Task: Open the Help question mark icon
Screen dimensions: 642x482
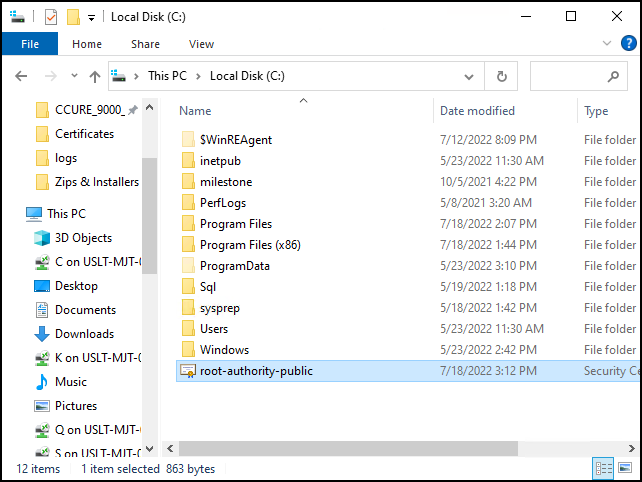Action: [x=627, y=44]
